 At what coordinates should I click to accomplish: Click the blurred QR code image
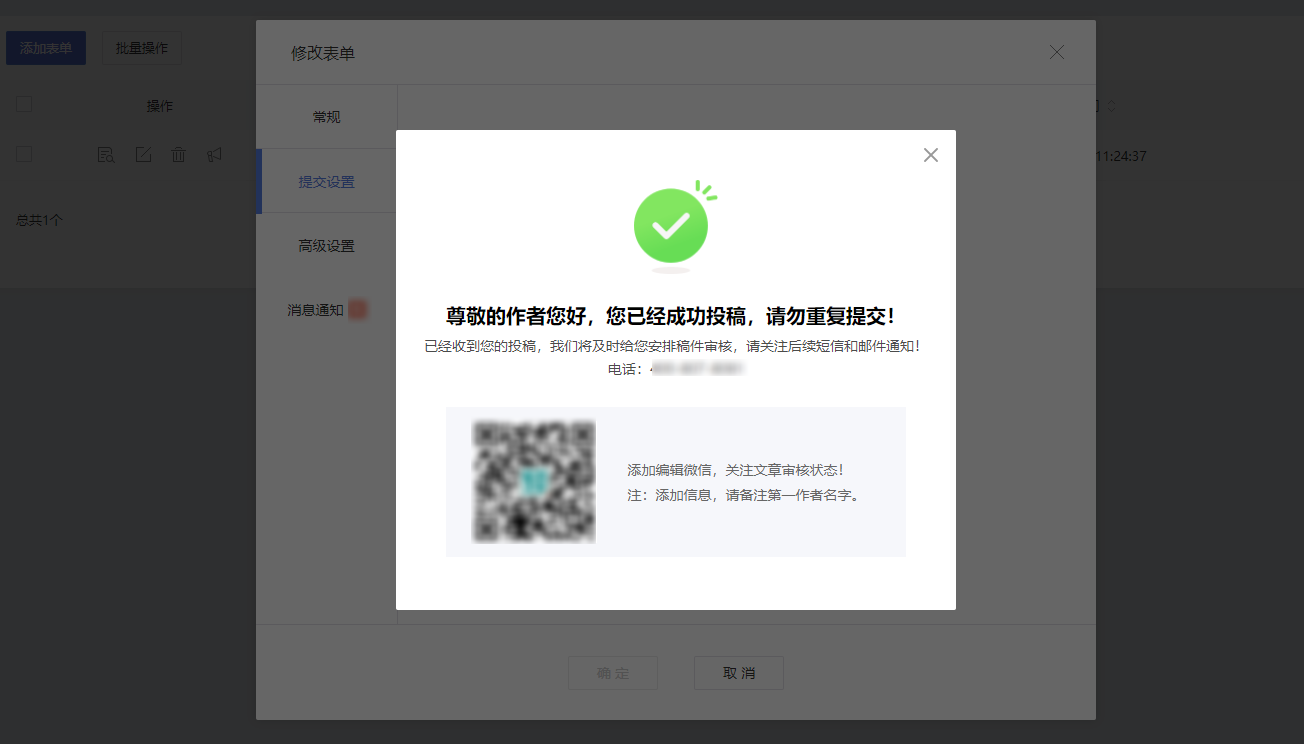(x=534, y=482)
